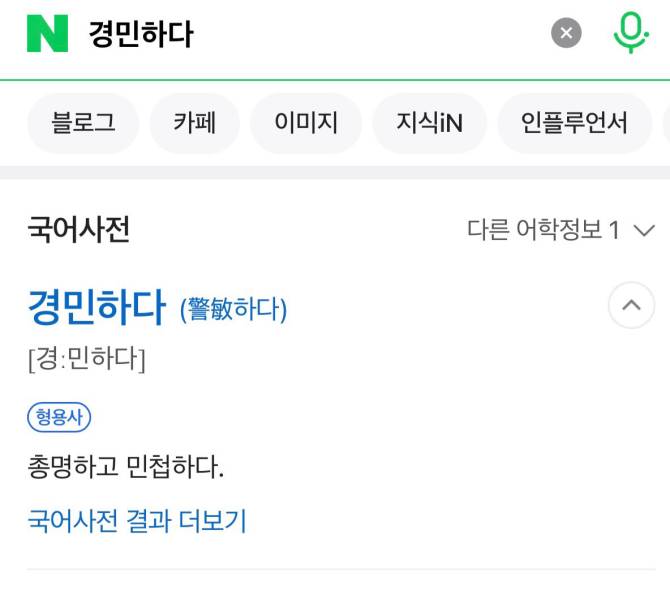
Task: Click the down chevron beside 다른 어학정보 1
Action: coord(644,231)
